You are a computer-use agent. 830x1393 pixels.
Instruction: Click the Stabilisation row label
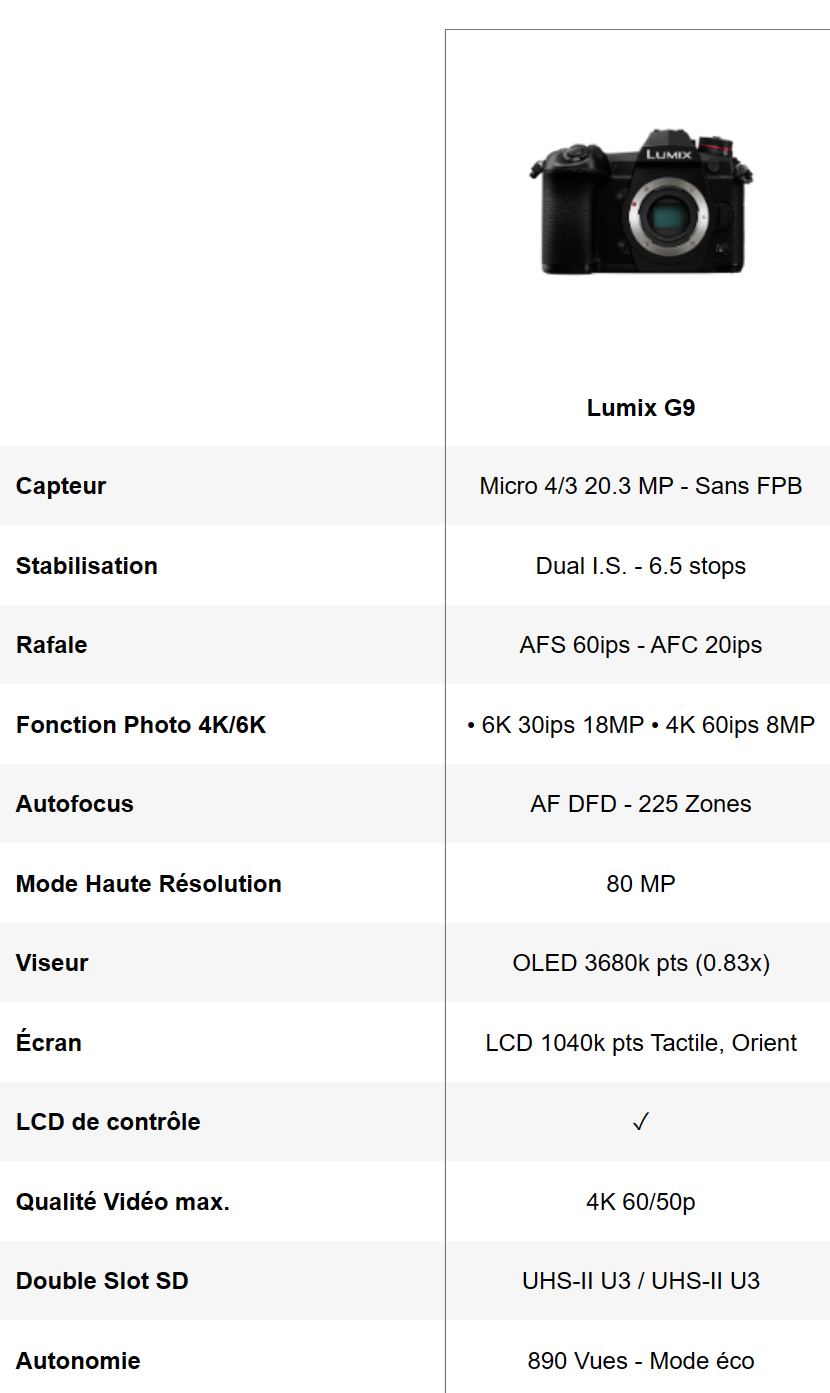pos(87,566)
